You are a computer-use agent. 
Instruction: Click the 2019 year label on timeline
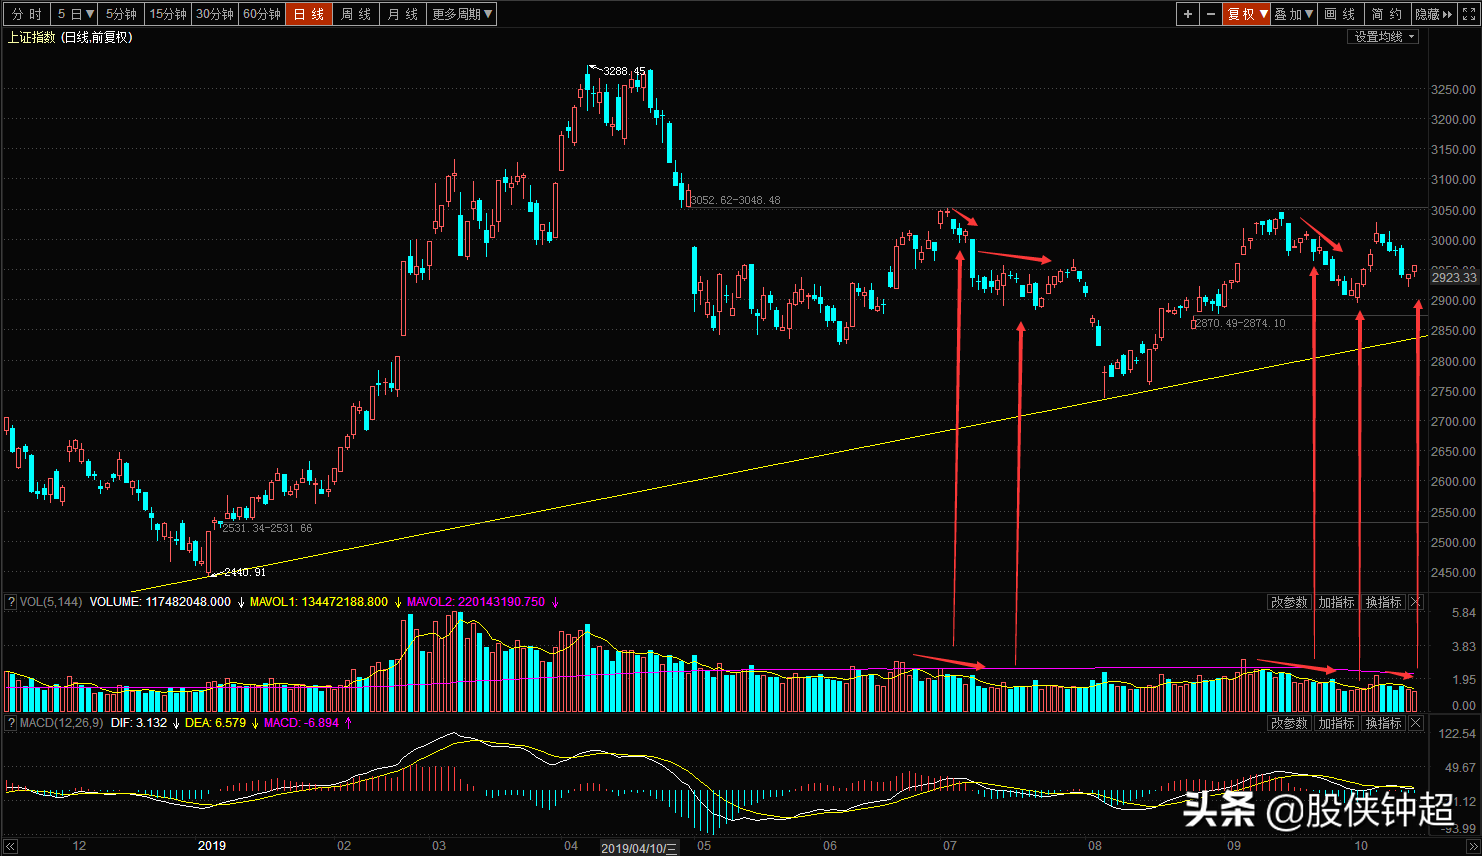212,846
